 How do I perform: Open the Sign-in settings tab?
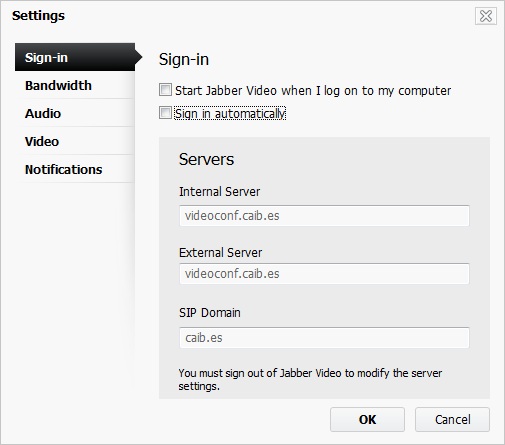[75, 57]
